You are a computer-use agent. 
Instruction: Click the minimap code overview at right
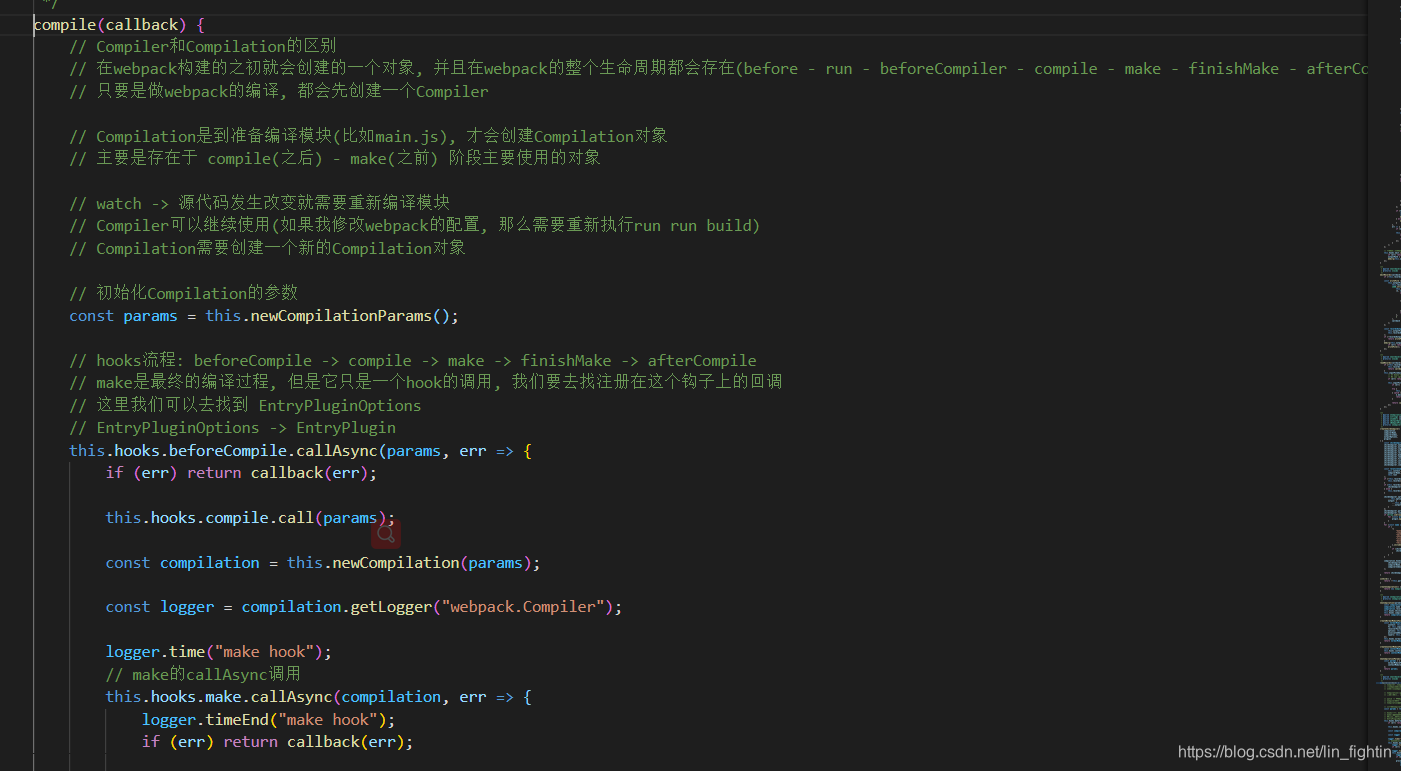point(1390,385)
